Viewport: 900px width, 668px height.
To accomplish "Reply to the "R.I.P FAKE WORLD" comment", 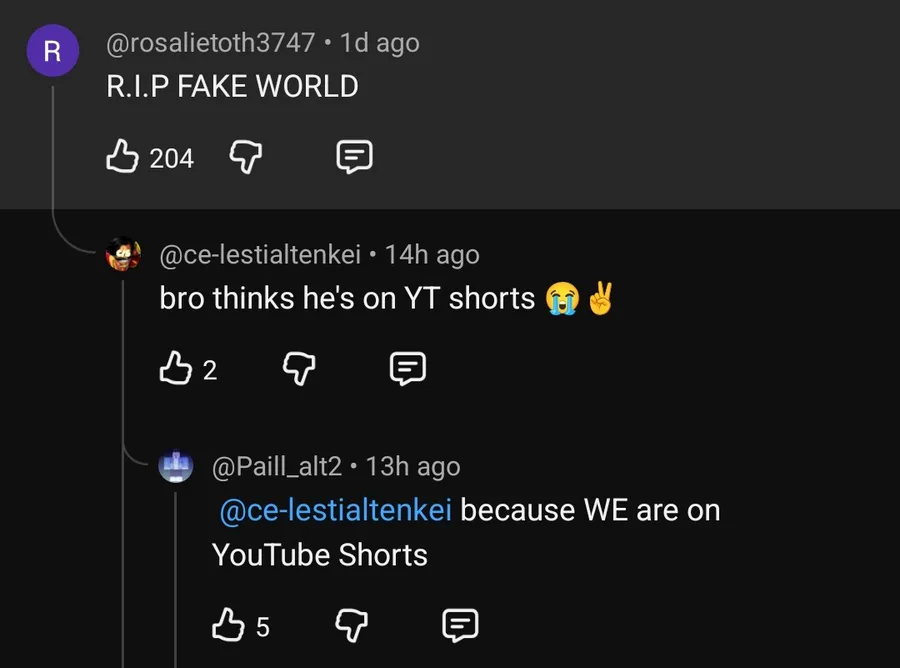I will [354, 156].
